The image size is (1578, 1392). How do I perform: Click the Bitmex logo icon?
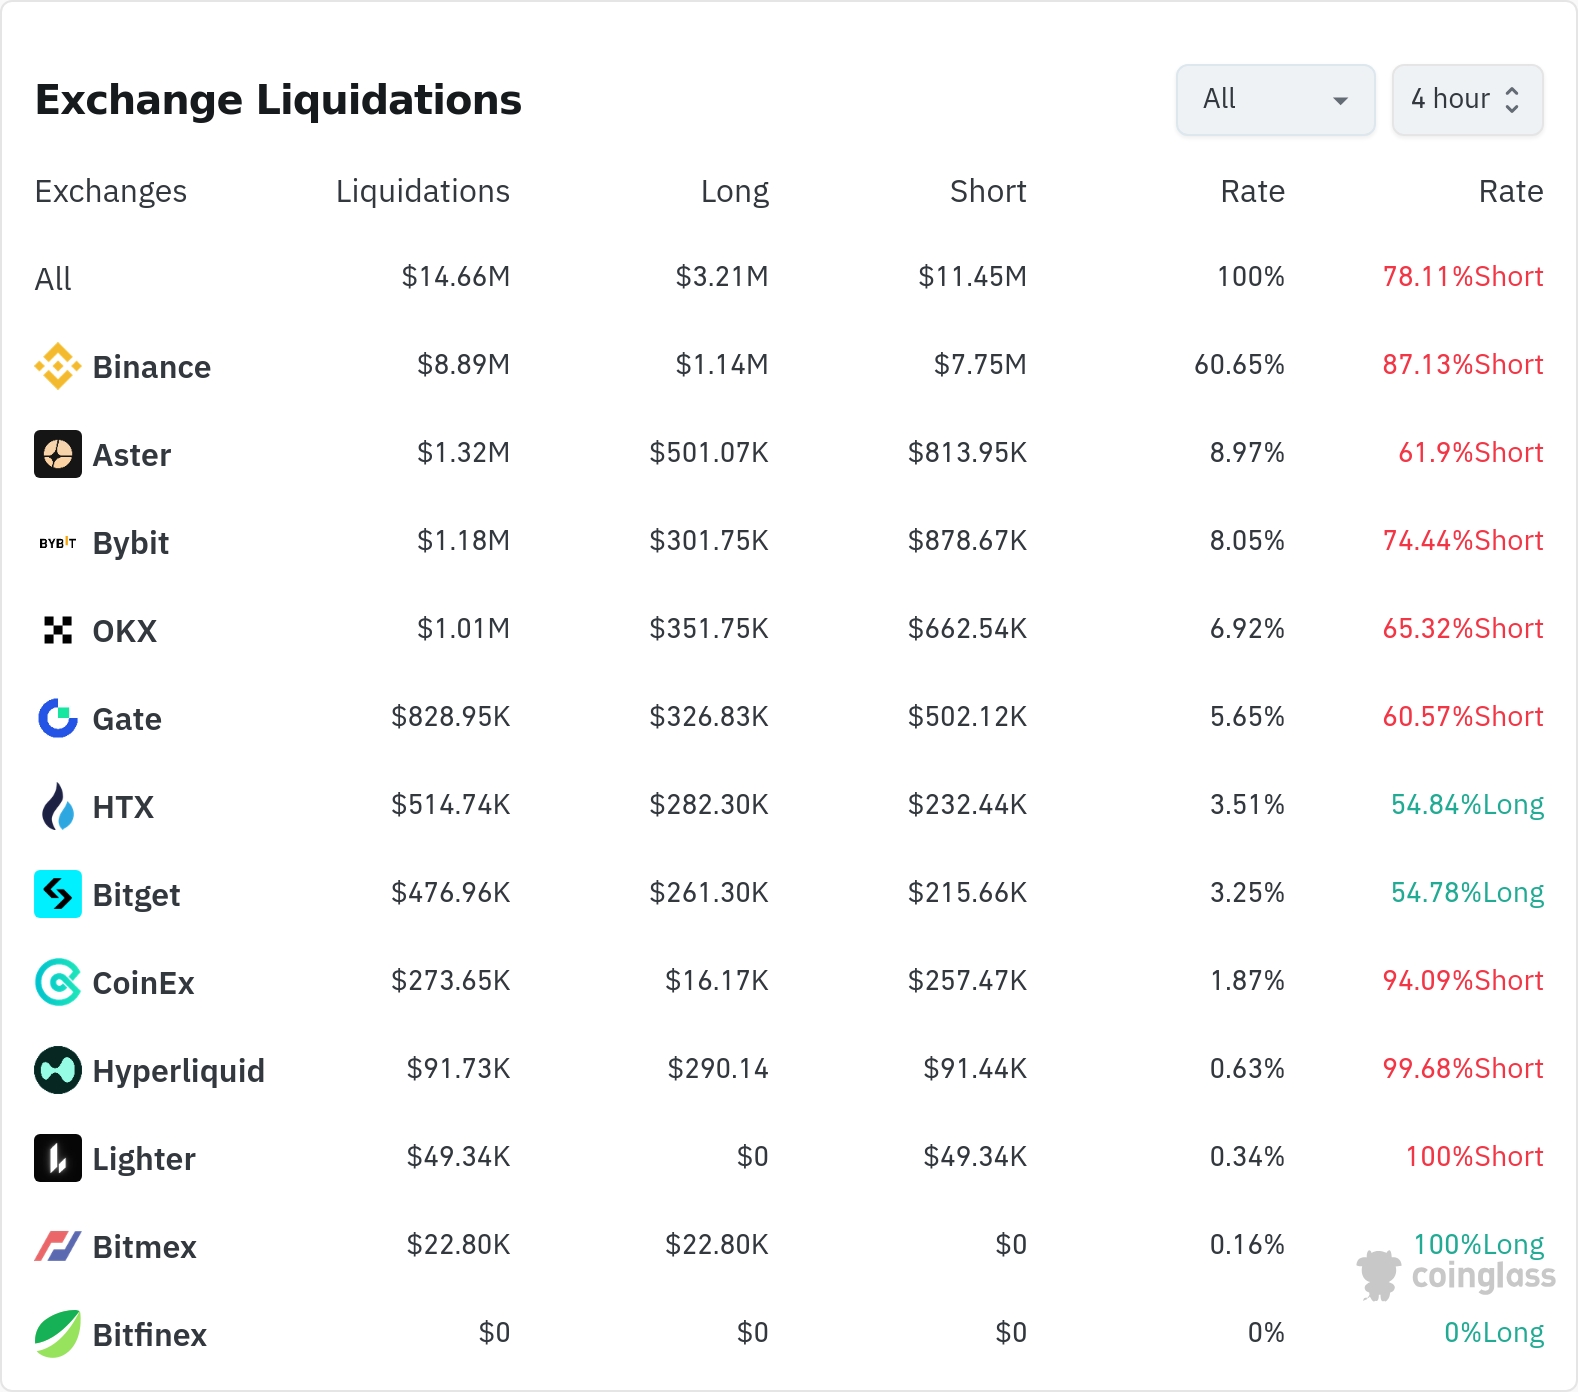click(x=58, y=1246)
